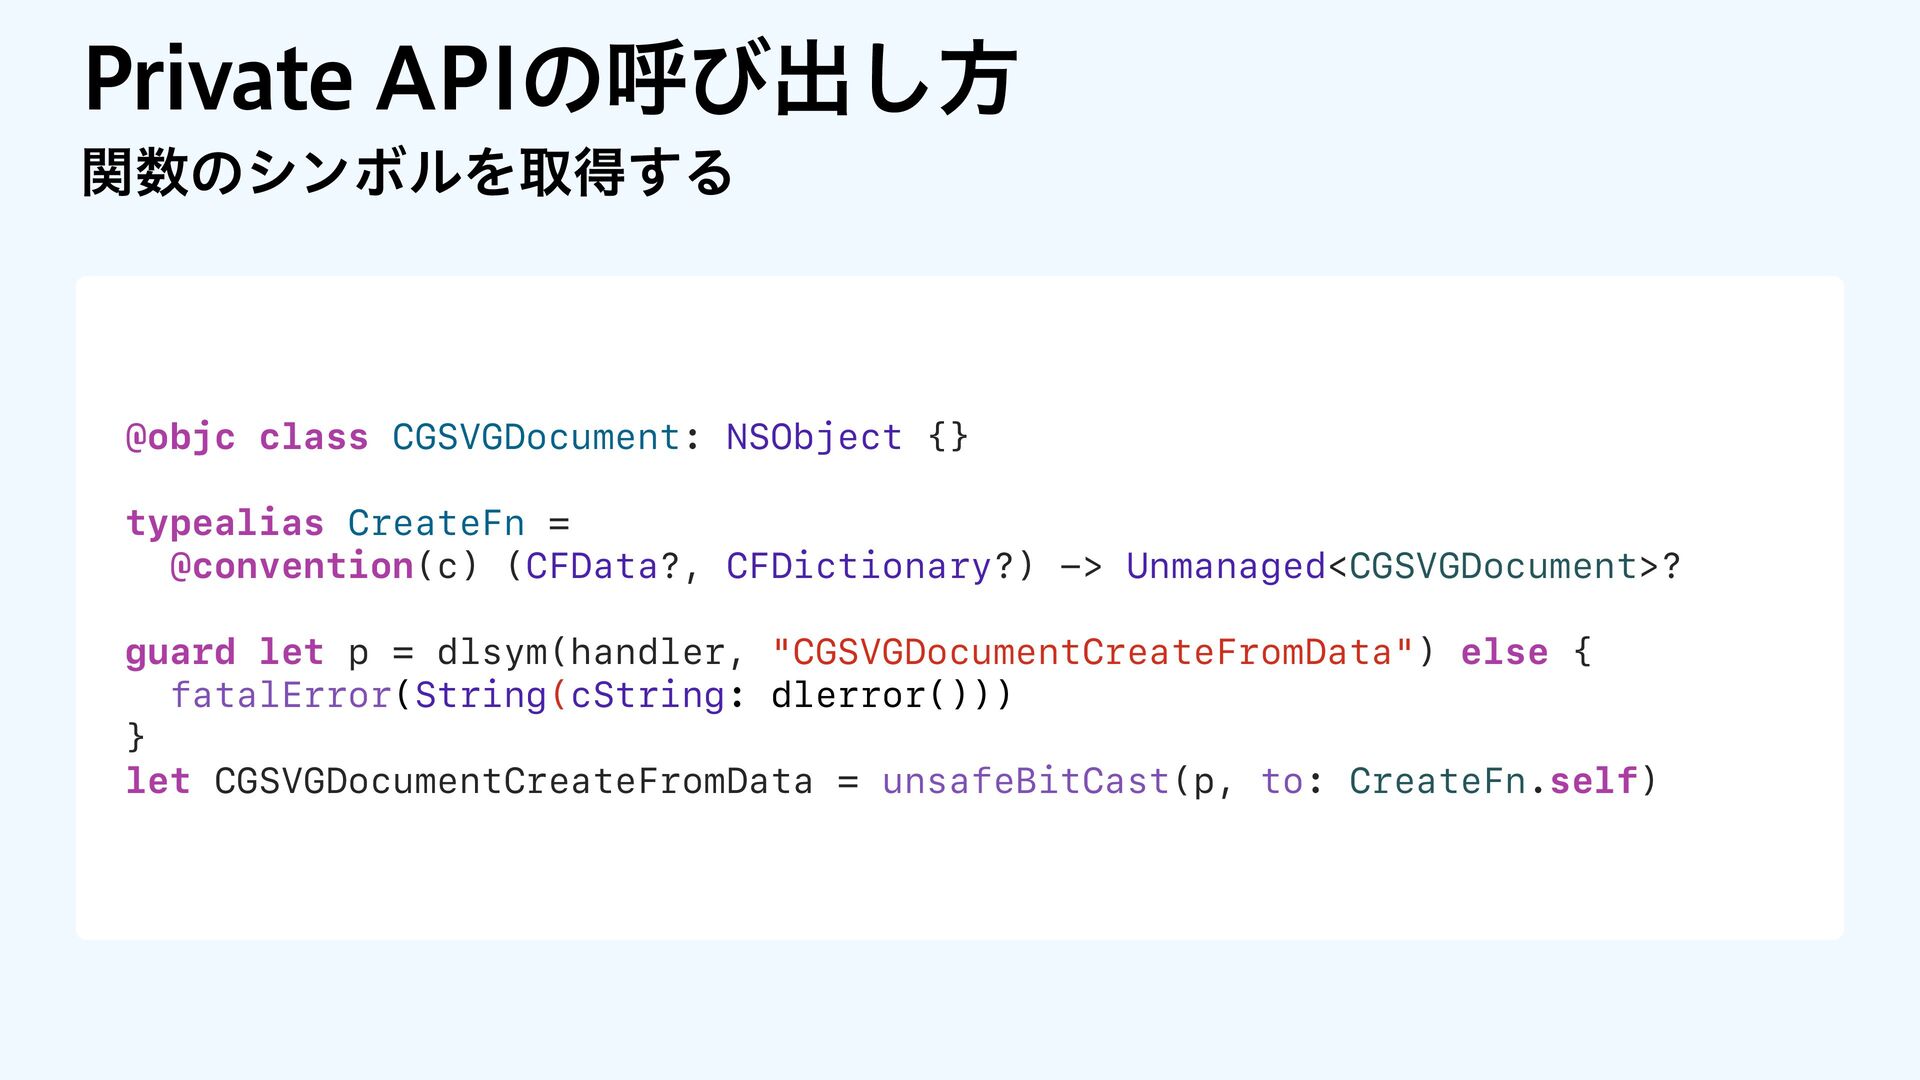Image resolution: width=1920 pixels, height=1080 pixels.
Task: Click the 'CFDictionary?' parameter type
Action: [869, 566]
